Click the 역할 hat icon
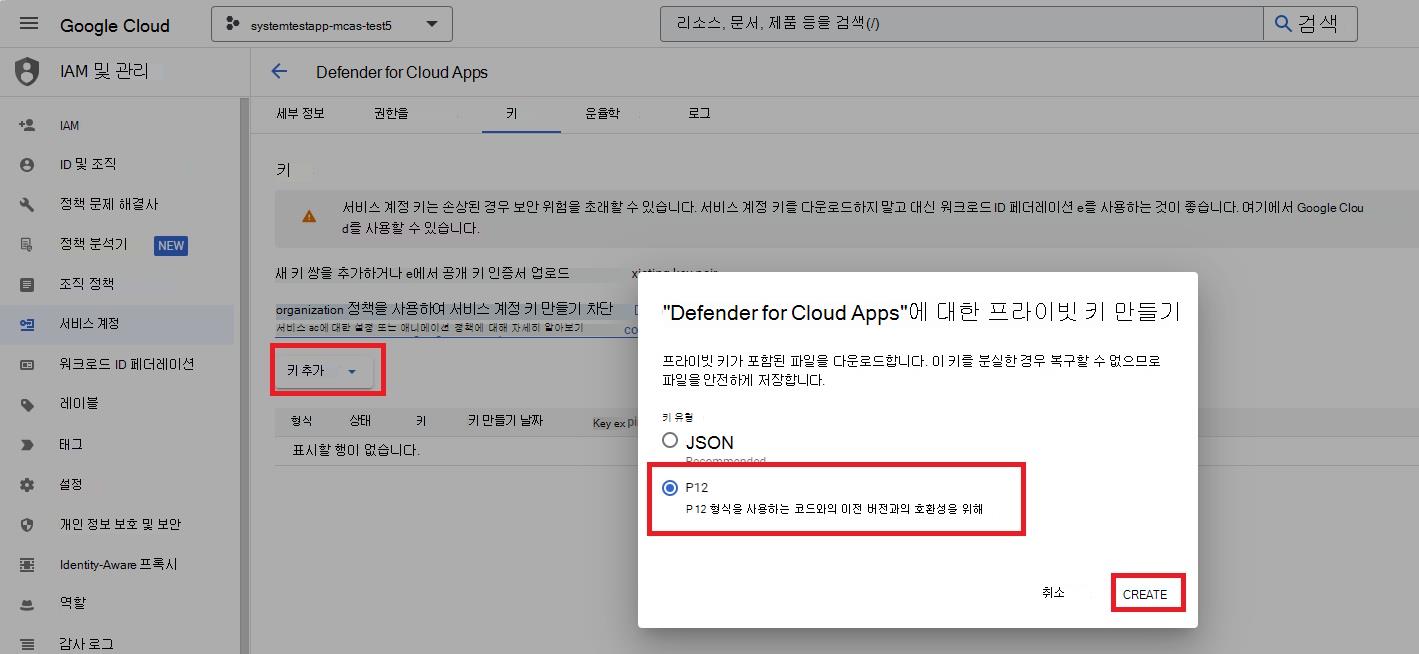1419x654 pixels. click(27, 603)
